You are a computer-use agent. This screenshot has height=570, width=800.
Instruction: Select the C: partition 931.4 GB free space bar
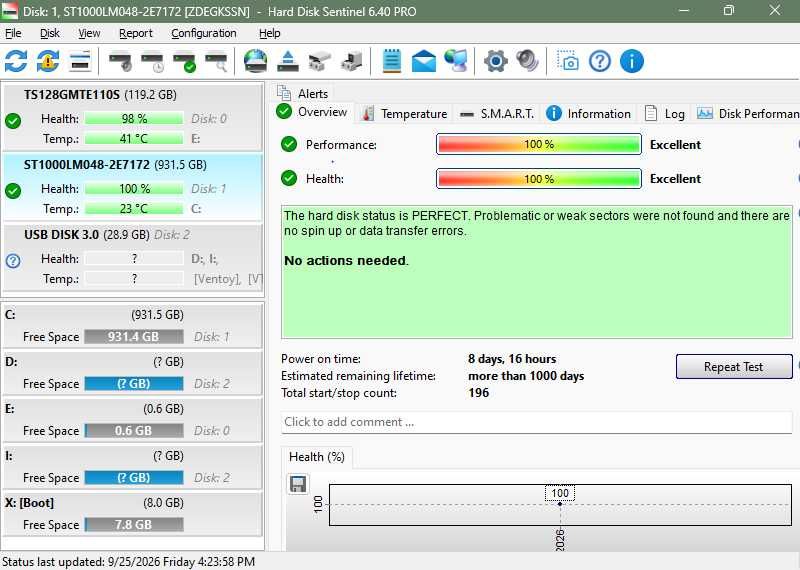click(134, 337)
